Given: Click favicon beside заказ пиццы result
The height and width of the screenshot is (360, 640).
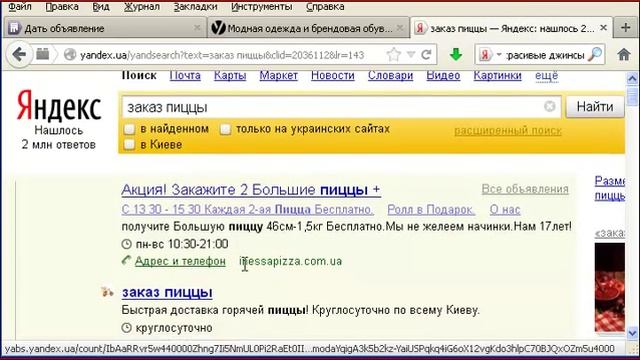Looking at the screenshot, I should tap(107, 292).
